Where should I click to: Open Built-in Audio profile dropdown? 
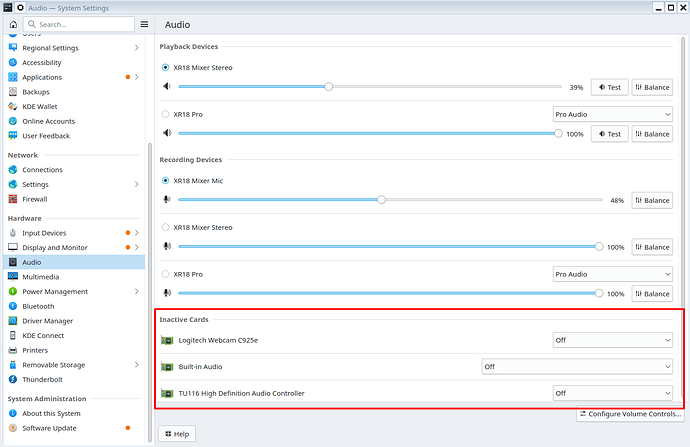[x=577, y=366]
